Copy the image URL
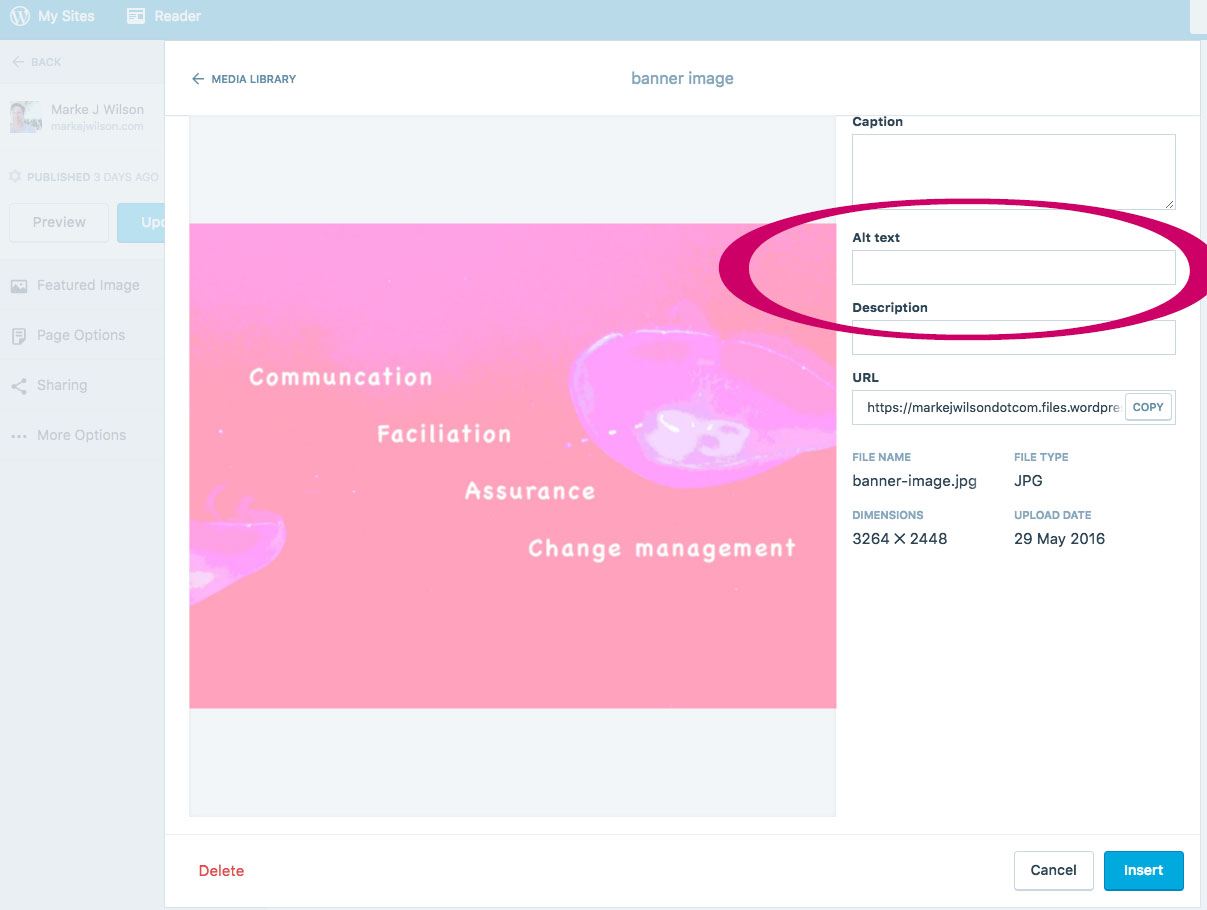1207x910 pixels. coord(1148,407)
